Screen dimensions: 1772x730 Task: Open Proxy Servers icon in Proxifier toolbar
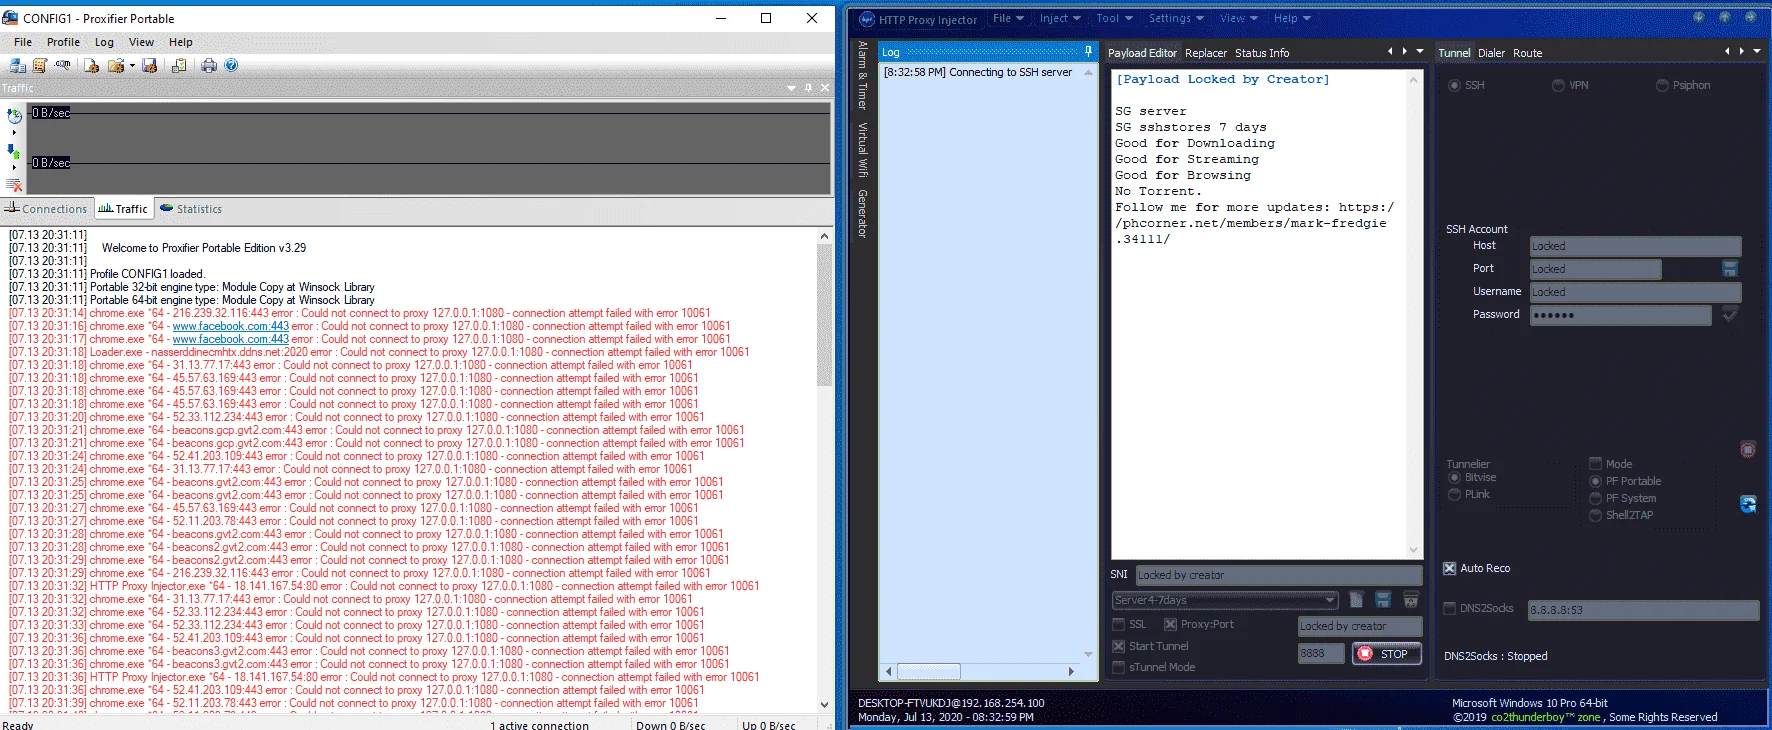18,65
